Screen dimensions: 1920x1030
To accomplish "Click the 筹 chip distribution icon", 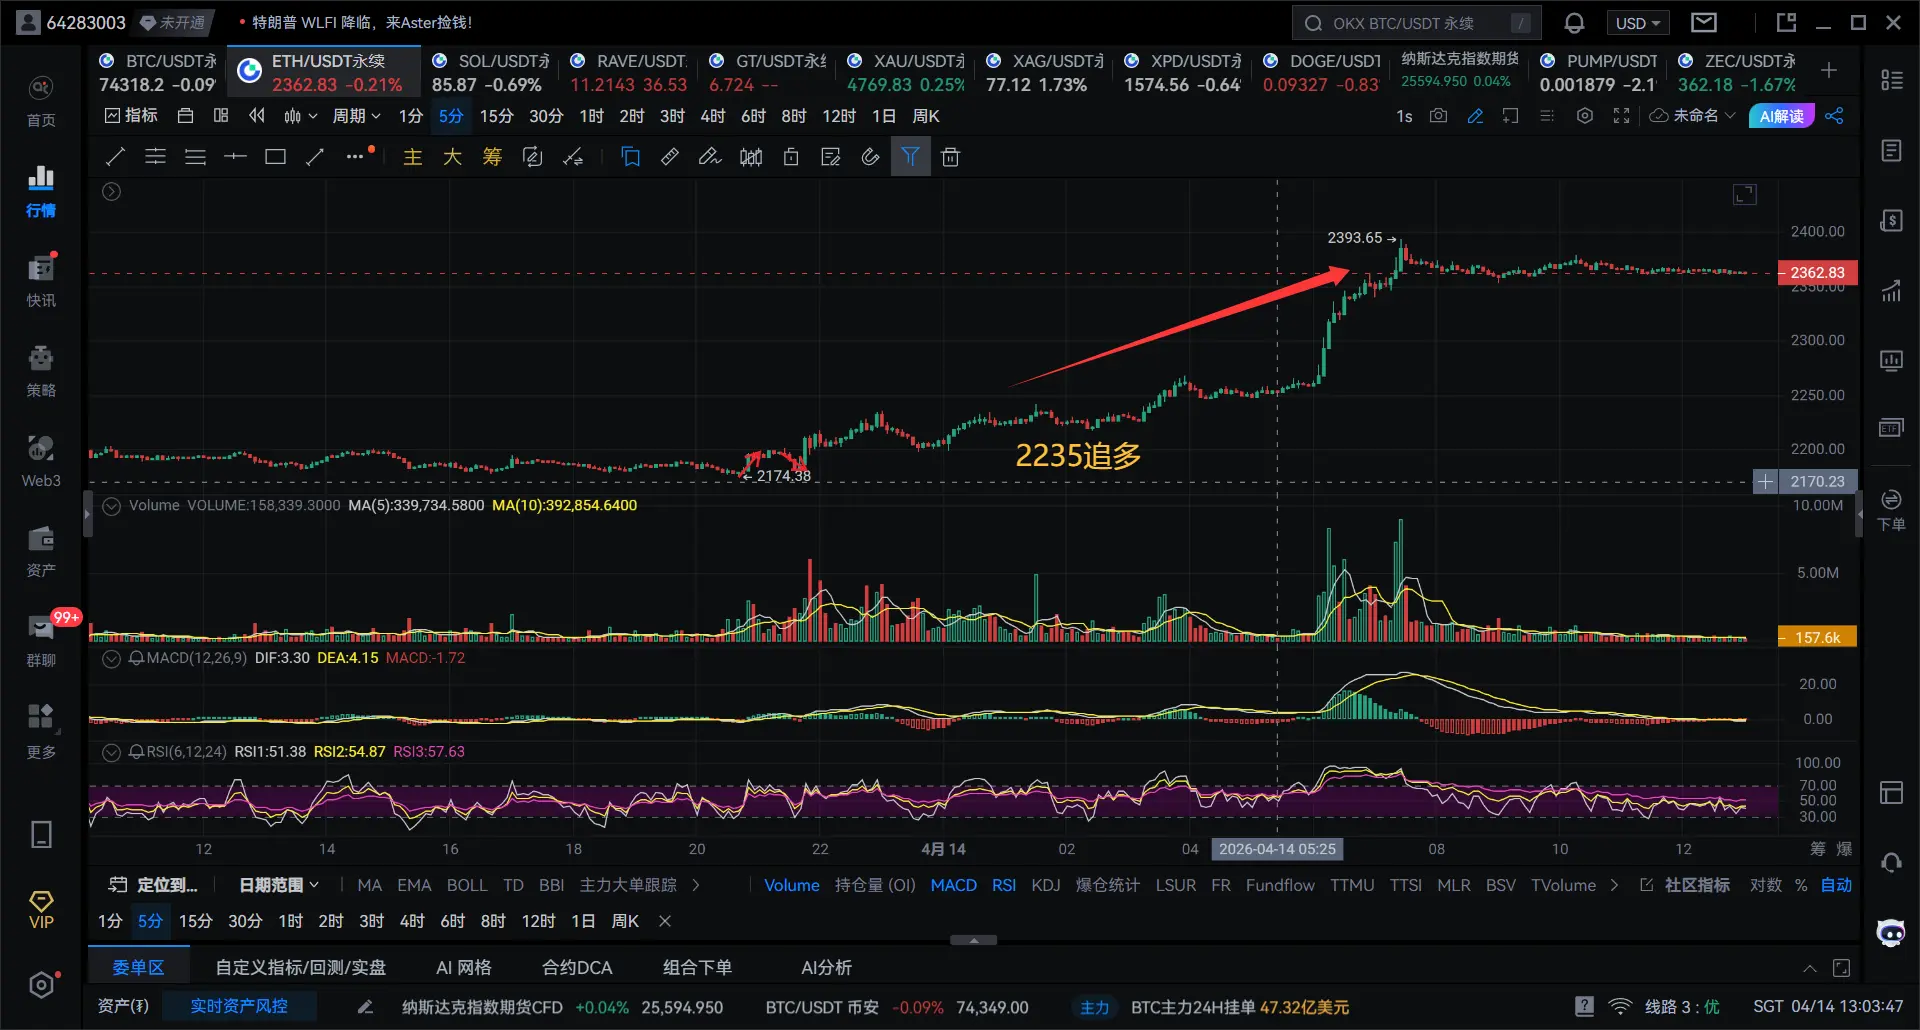I will (492, 157).
